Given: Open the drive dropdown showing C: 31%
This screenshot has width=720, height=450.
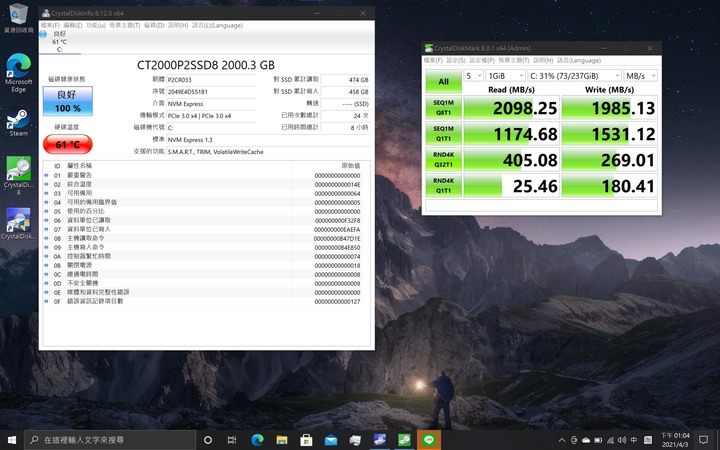Looking at the screenshot, I should pos(574,75).
